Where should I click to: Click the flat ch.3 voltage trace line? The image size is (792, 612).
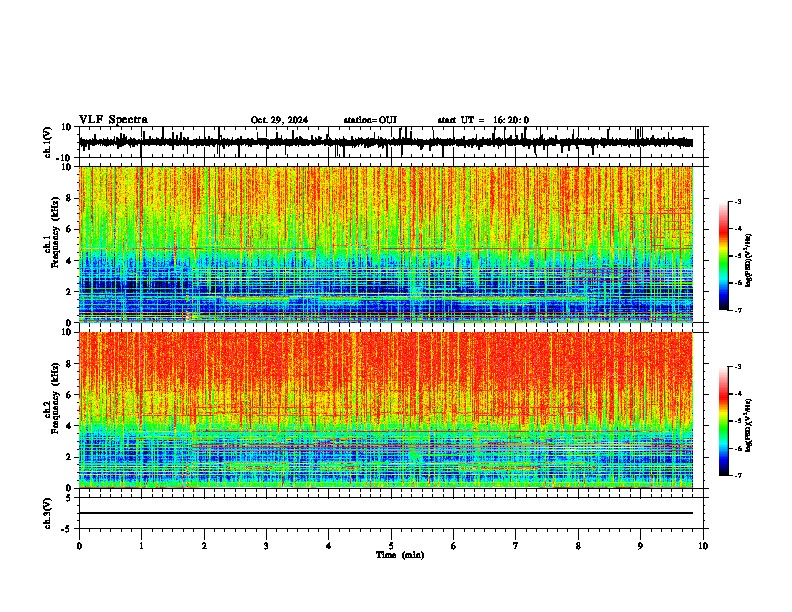[385, 513]
